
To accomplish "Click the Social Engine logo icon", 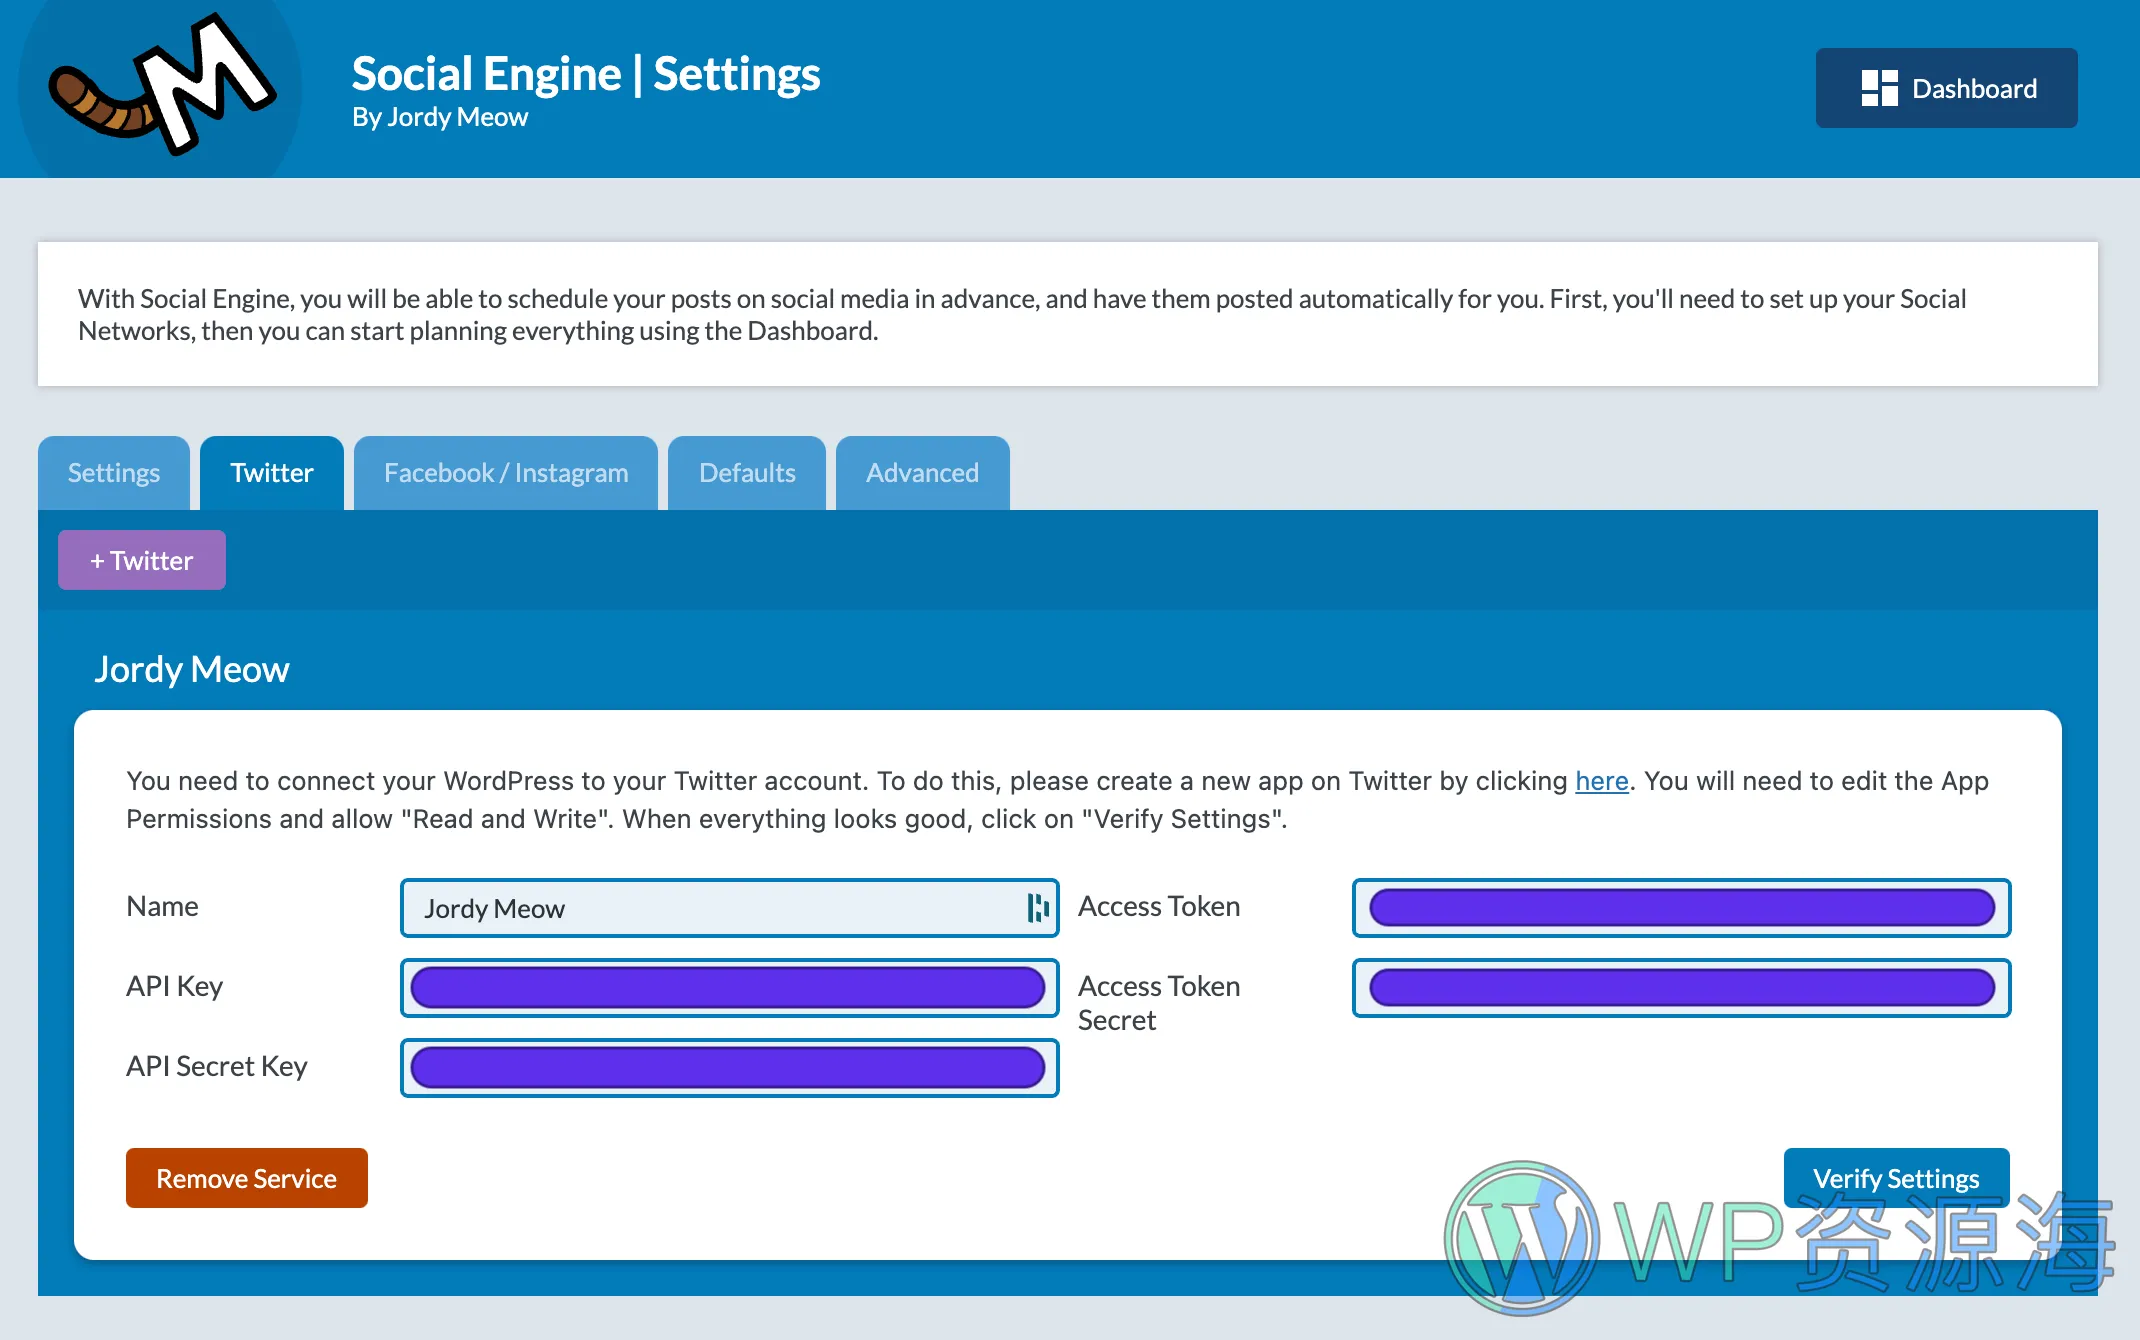I will [x=150, y=88].
